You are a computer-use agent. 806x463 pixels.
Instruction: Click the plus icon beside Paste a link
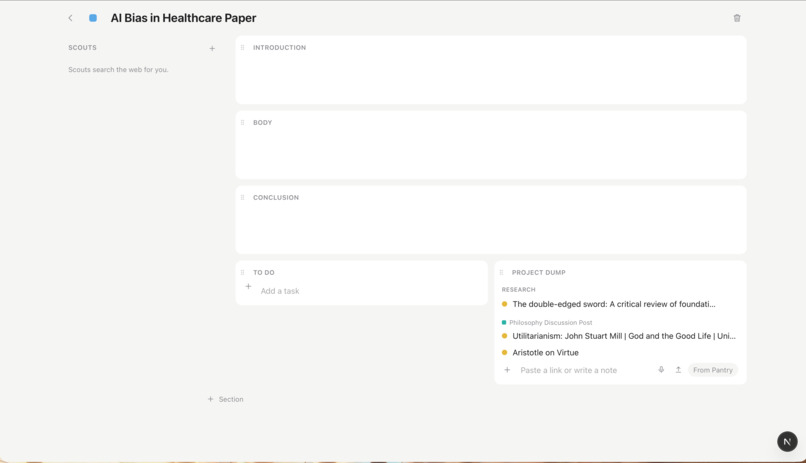tap(507, 369)
